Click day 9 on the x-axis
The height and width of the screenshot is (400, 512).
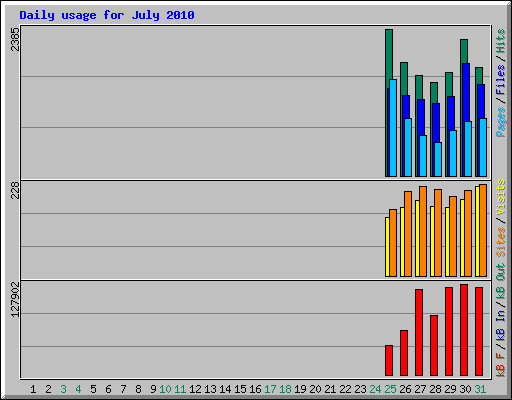(x=153, y=389)
